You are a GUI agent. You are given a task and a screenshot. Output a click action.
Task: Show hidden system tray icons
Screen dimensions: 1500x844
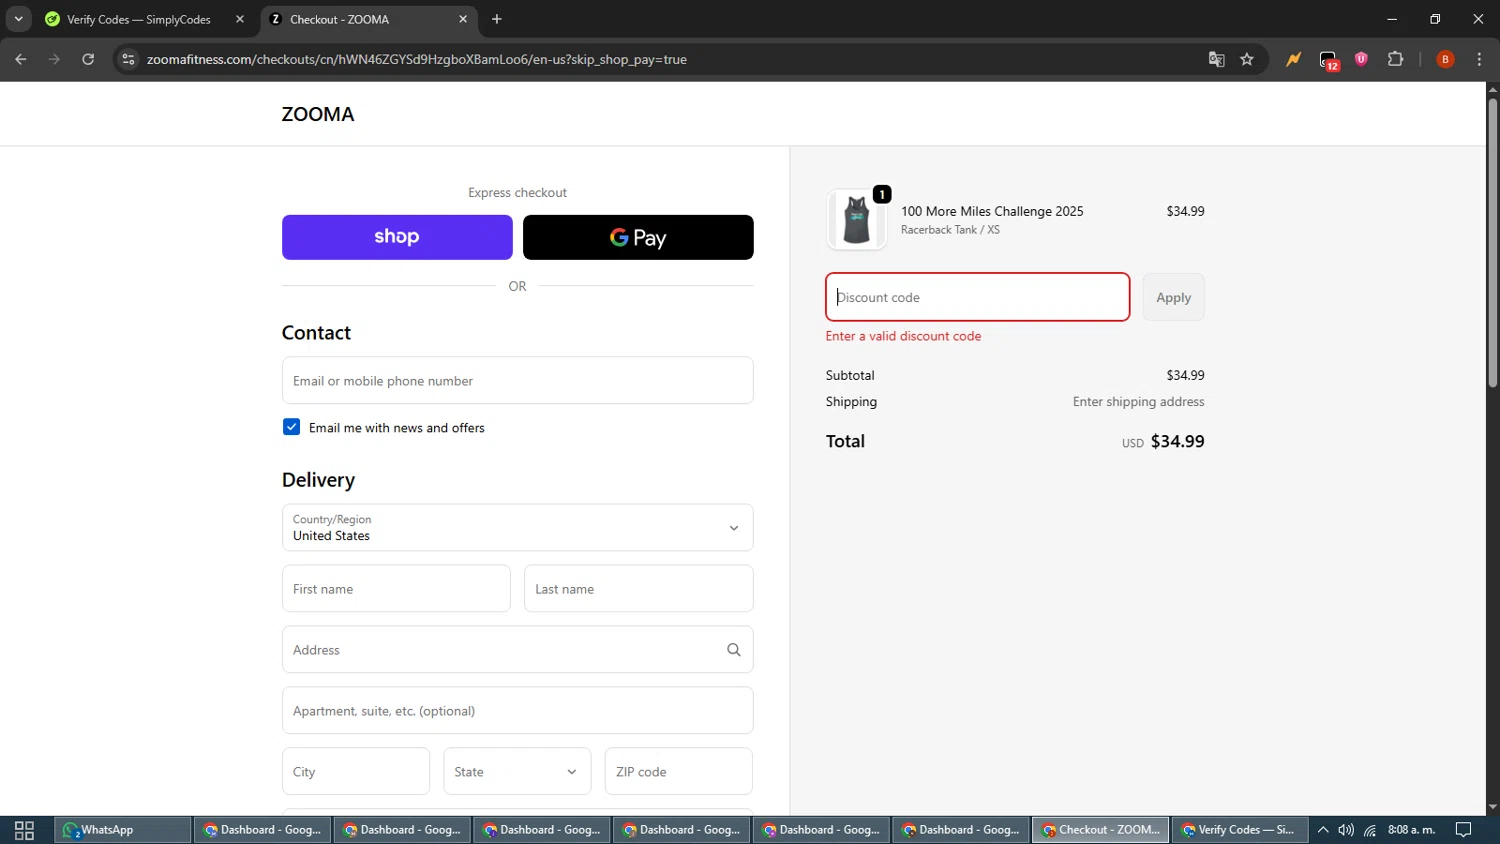point(1323,830)
